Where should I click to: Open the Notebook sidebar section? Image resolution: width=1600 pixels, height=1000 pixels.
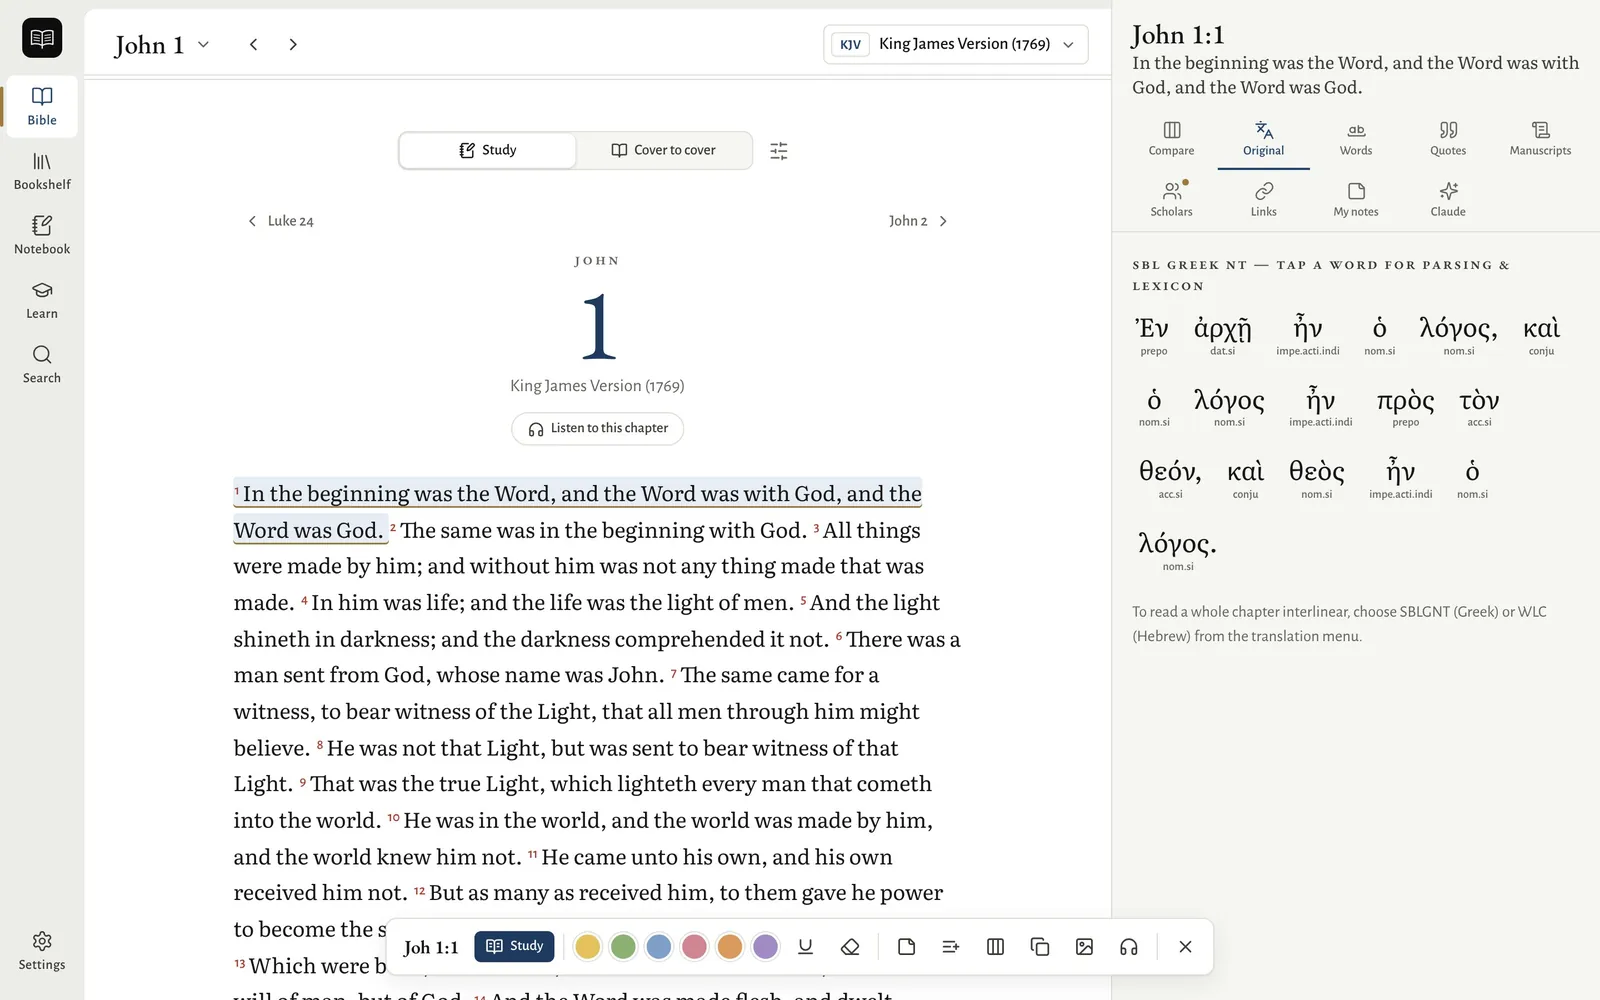(42, 236)
